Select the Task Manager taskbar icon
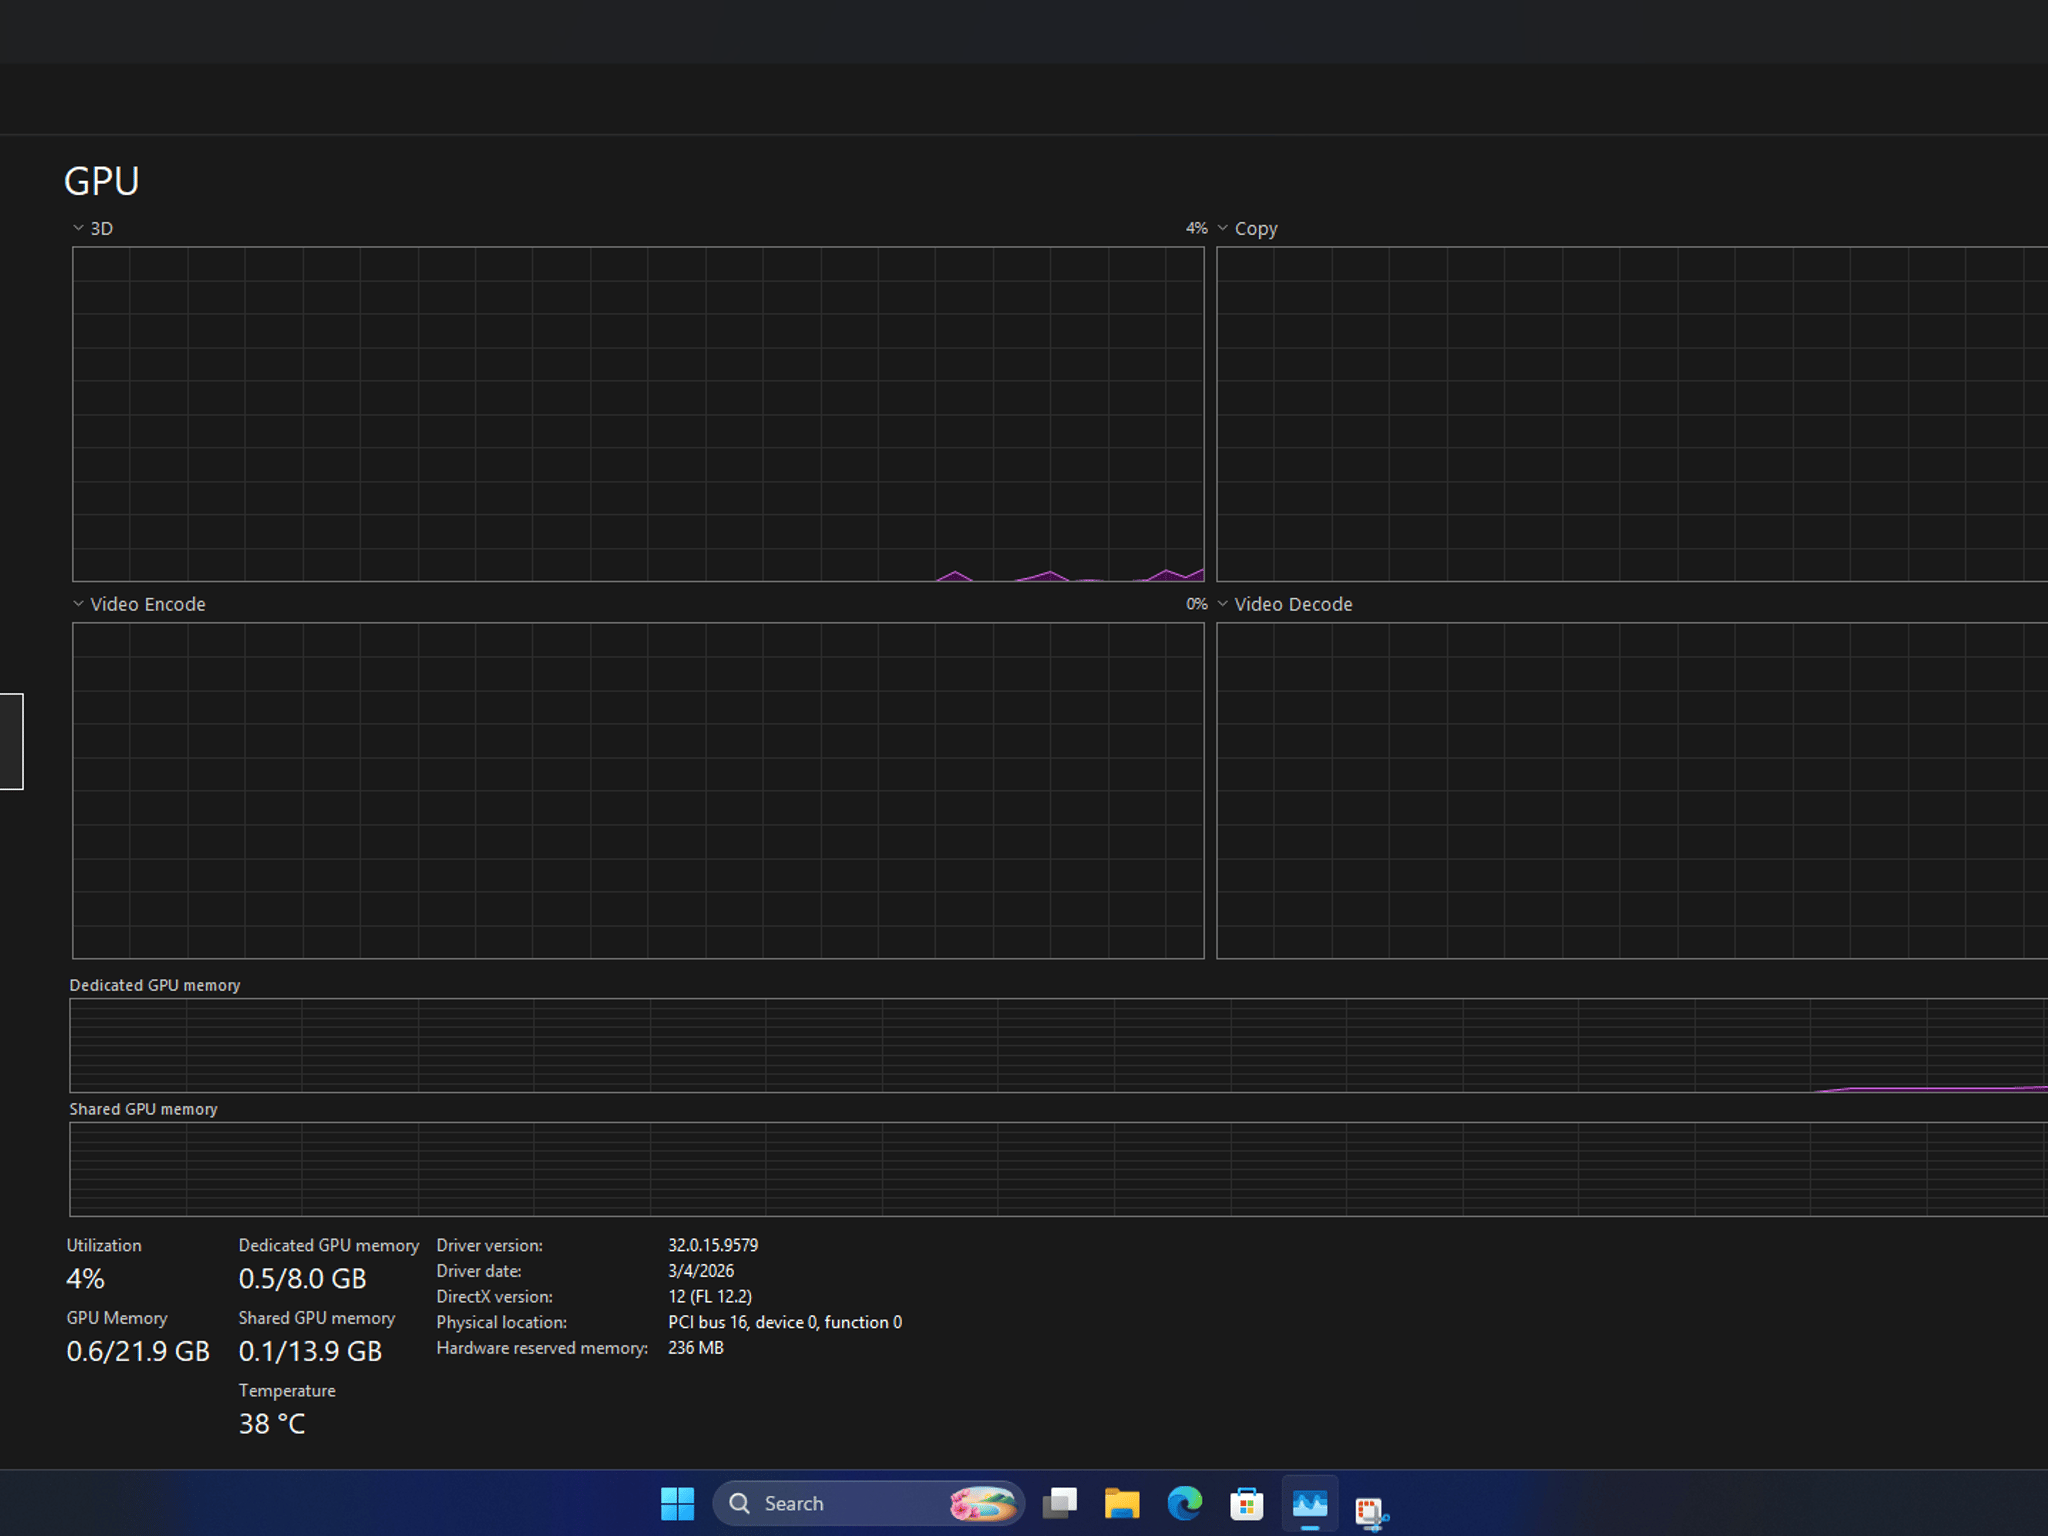 click(x=1310, y=1503)
